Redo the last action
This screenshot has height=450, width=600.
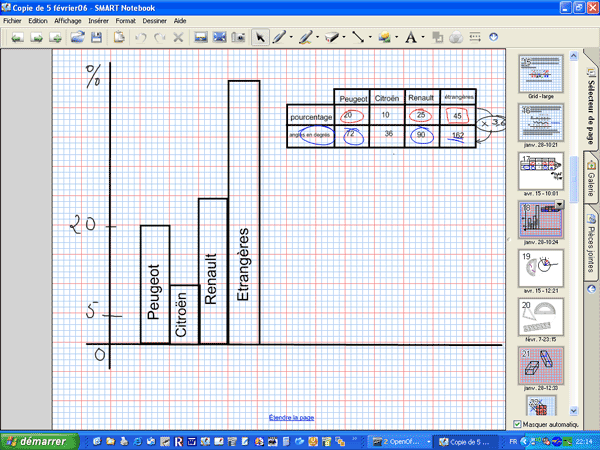point(159,38)
